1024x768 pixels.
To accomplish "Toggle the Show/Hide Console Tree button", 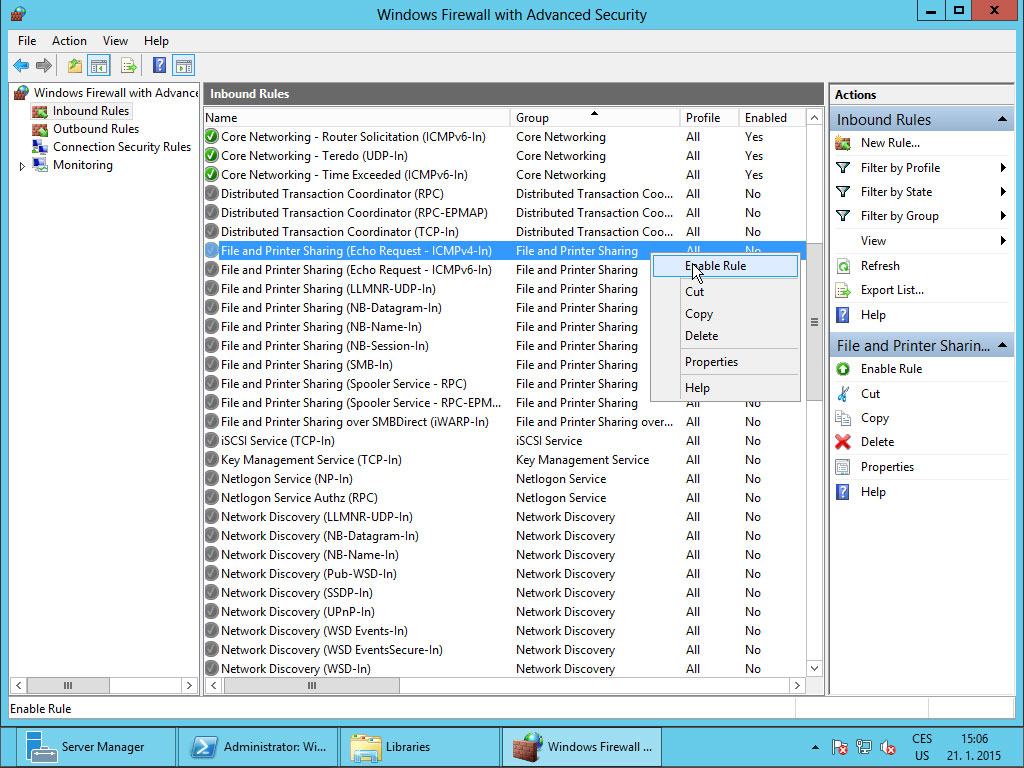I will (99, 66).
